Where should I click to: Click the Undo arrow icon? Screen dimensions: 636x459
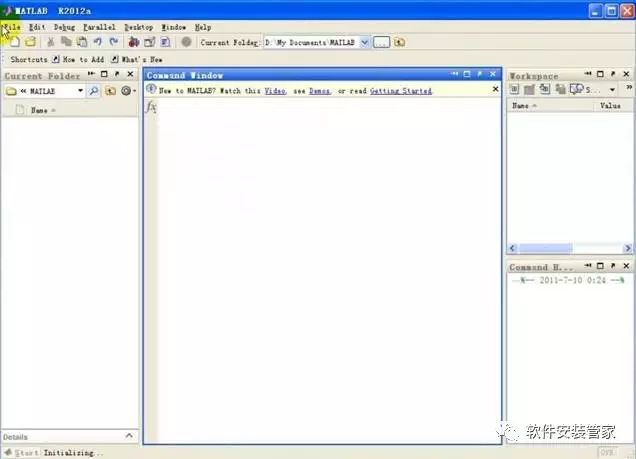97,42
